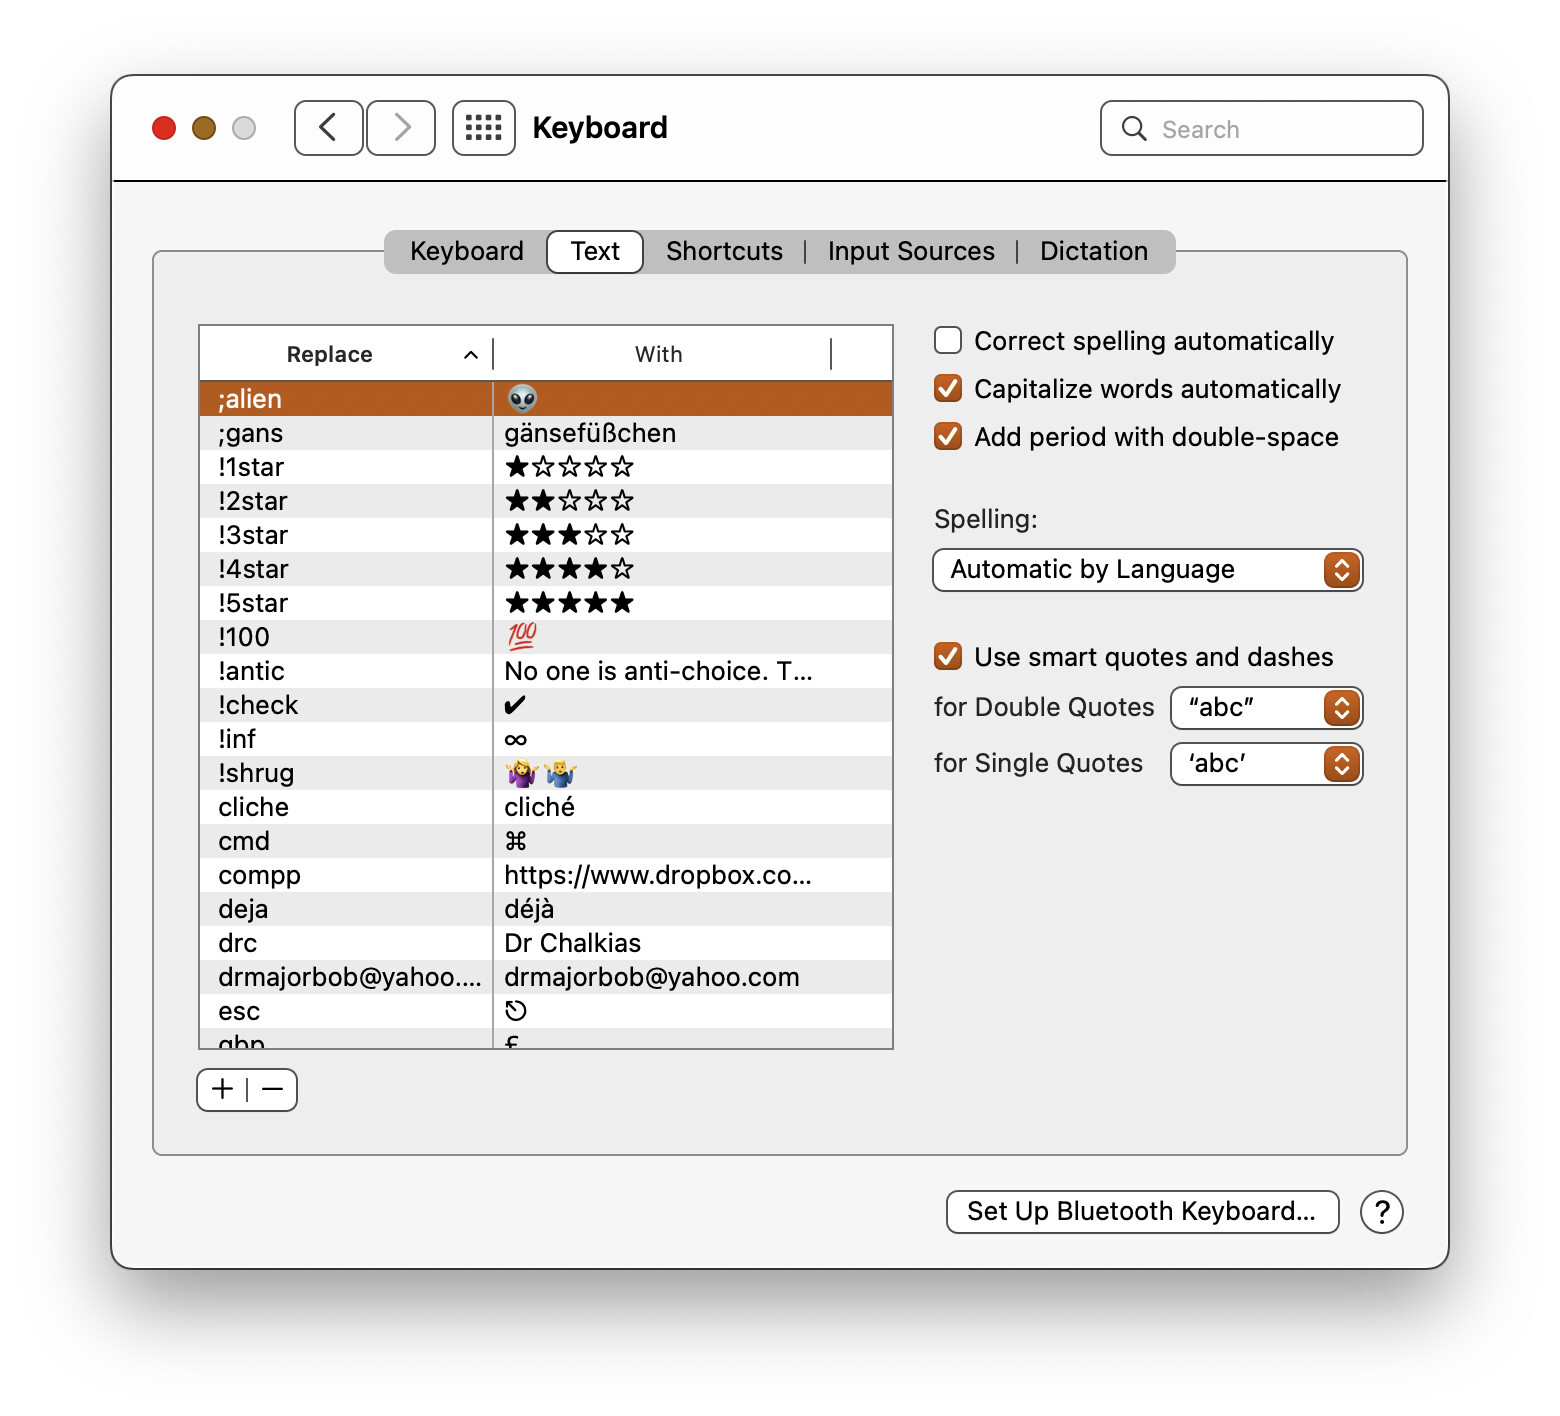The width and height of the screenshot is (1560, 1416).
Task: Open help with the question mark button
Action: [x=1381, y=1212]
